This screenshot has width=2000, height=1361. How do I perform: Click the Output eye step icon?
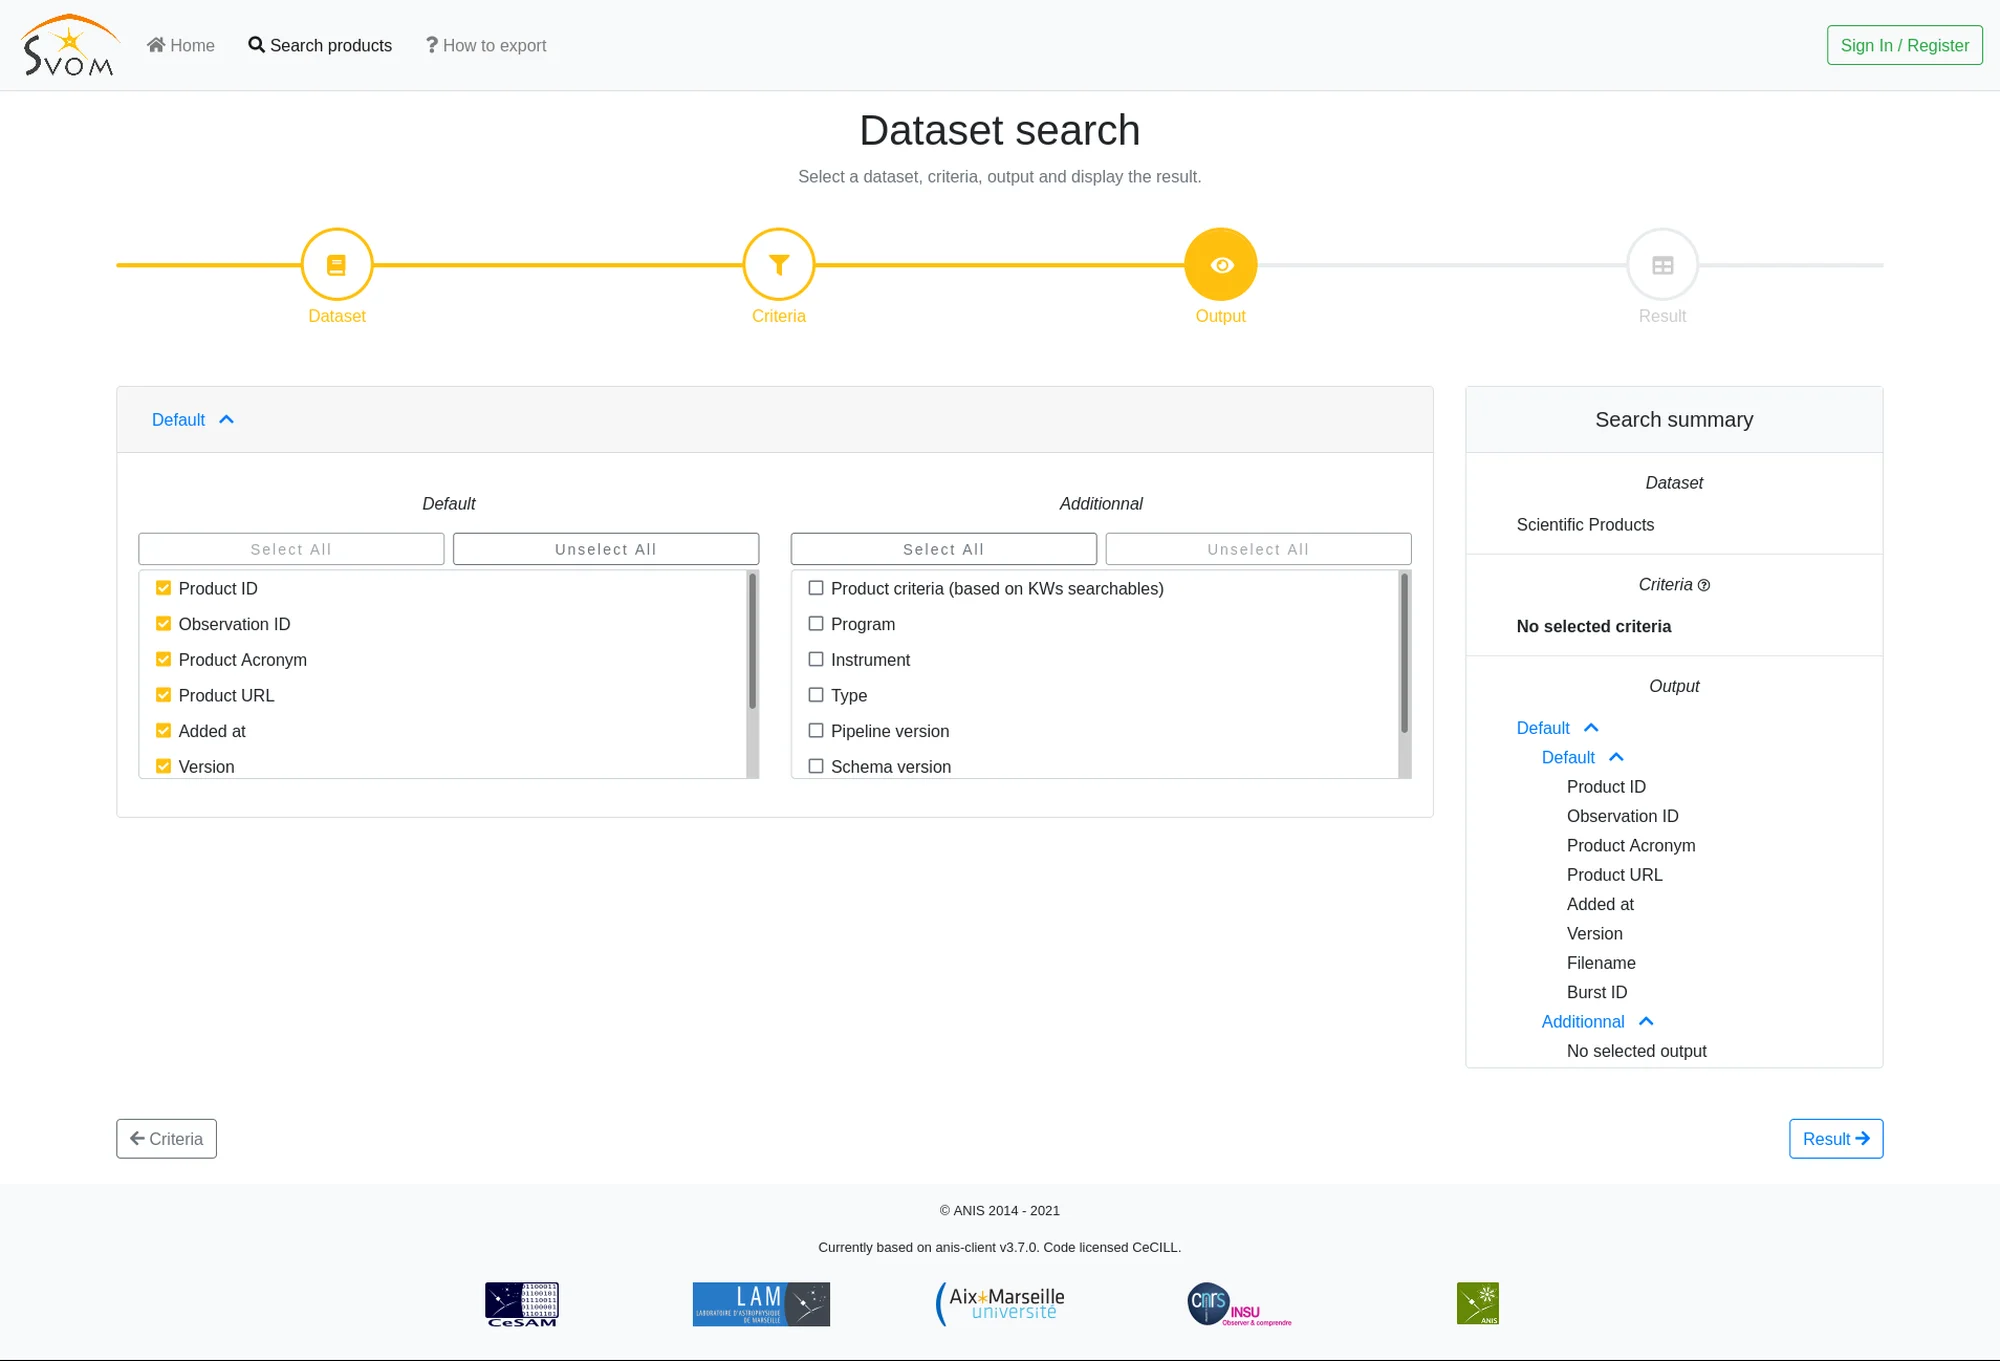click(1221, 265)
